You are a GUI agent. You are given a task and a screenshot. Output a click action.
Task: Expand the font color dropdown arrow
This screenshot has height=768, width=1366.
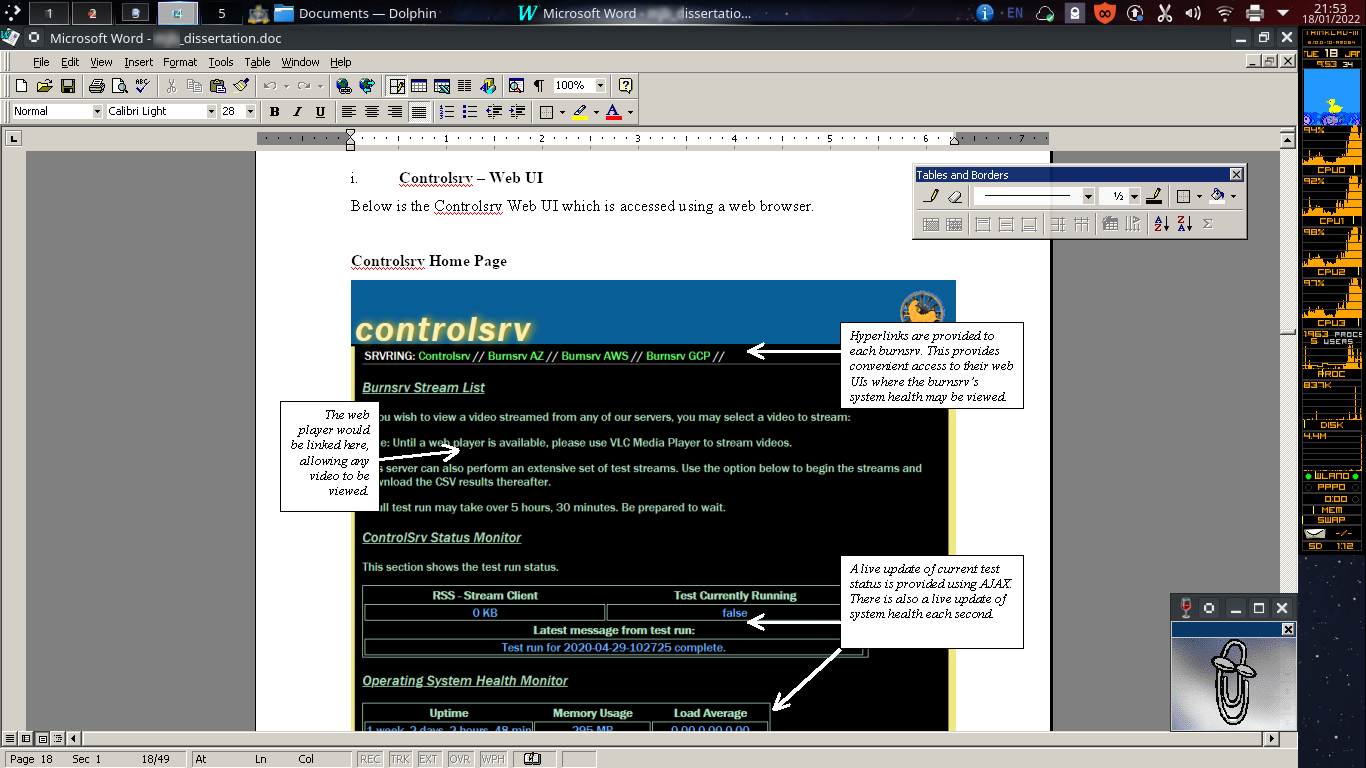tap(630, 111)
